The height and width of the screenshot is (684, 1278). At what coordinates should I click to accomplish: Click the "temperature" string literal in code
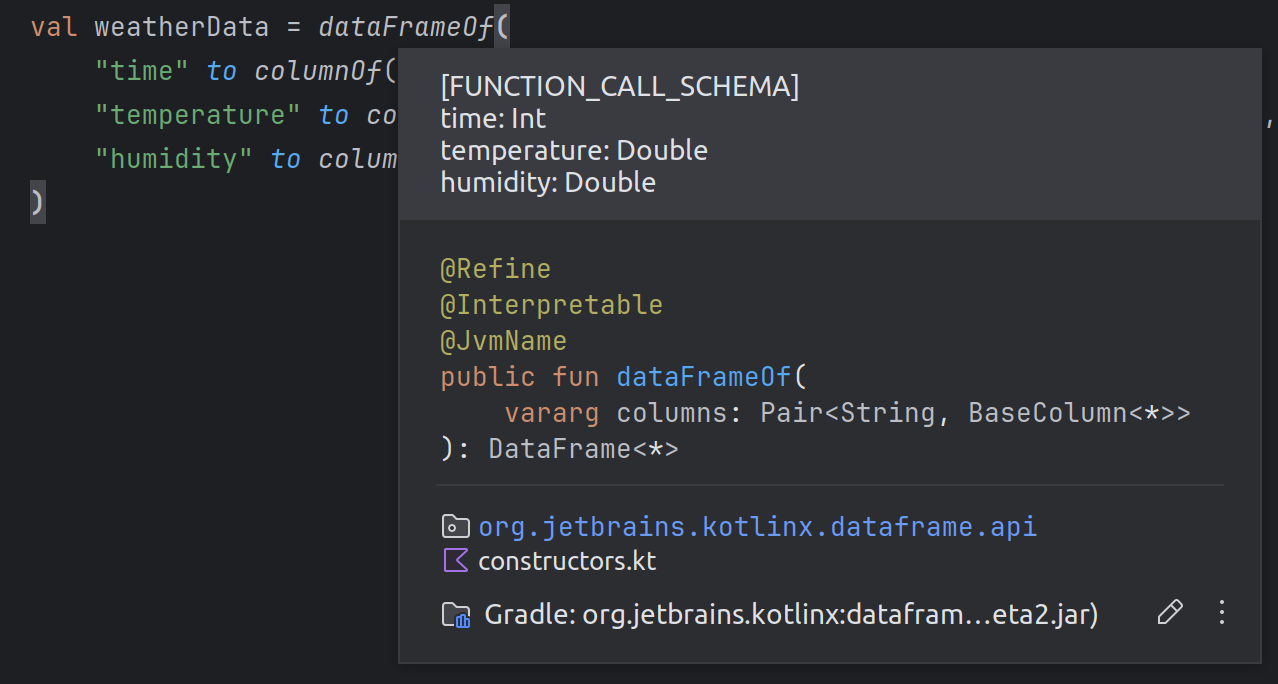tap(198, 115)
